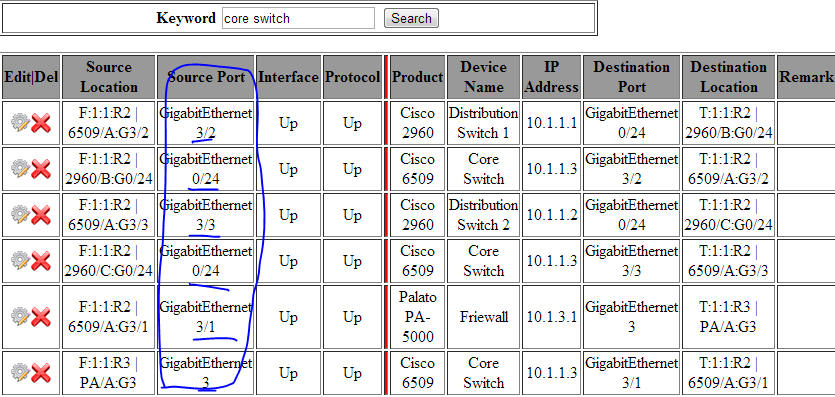Image resolution: width=835 pixels, height=397 pixels.
Task: Select IP address 10.1.1.1 cell
Action: click(551, 123)
